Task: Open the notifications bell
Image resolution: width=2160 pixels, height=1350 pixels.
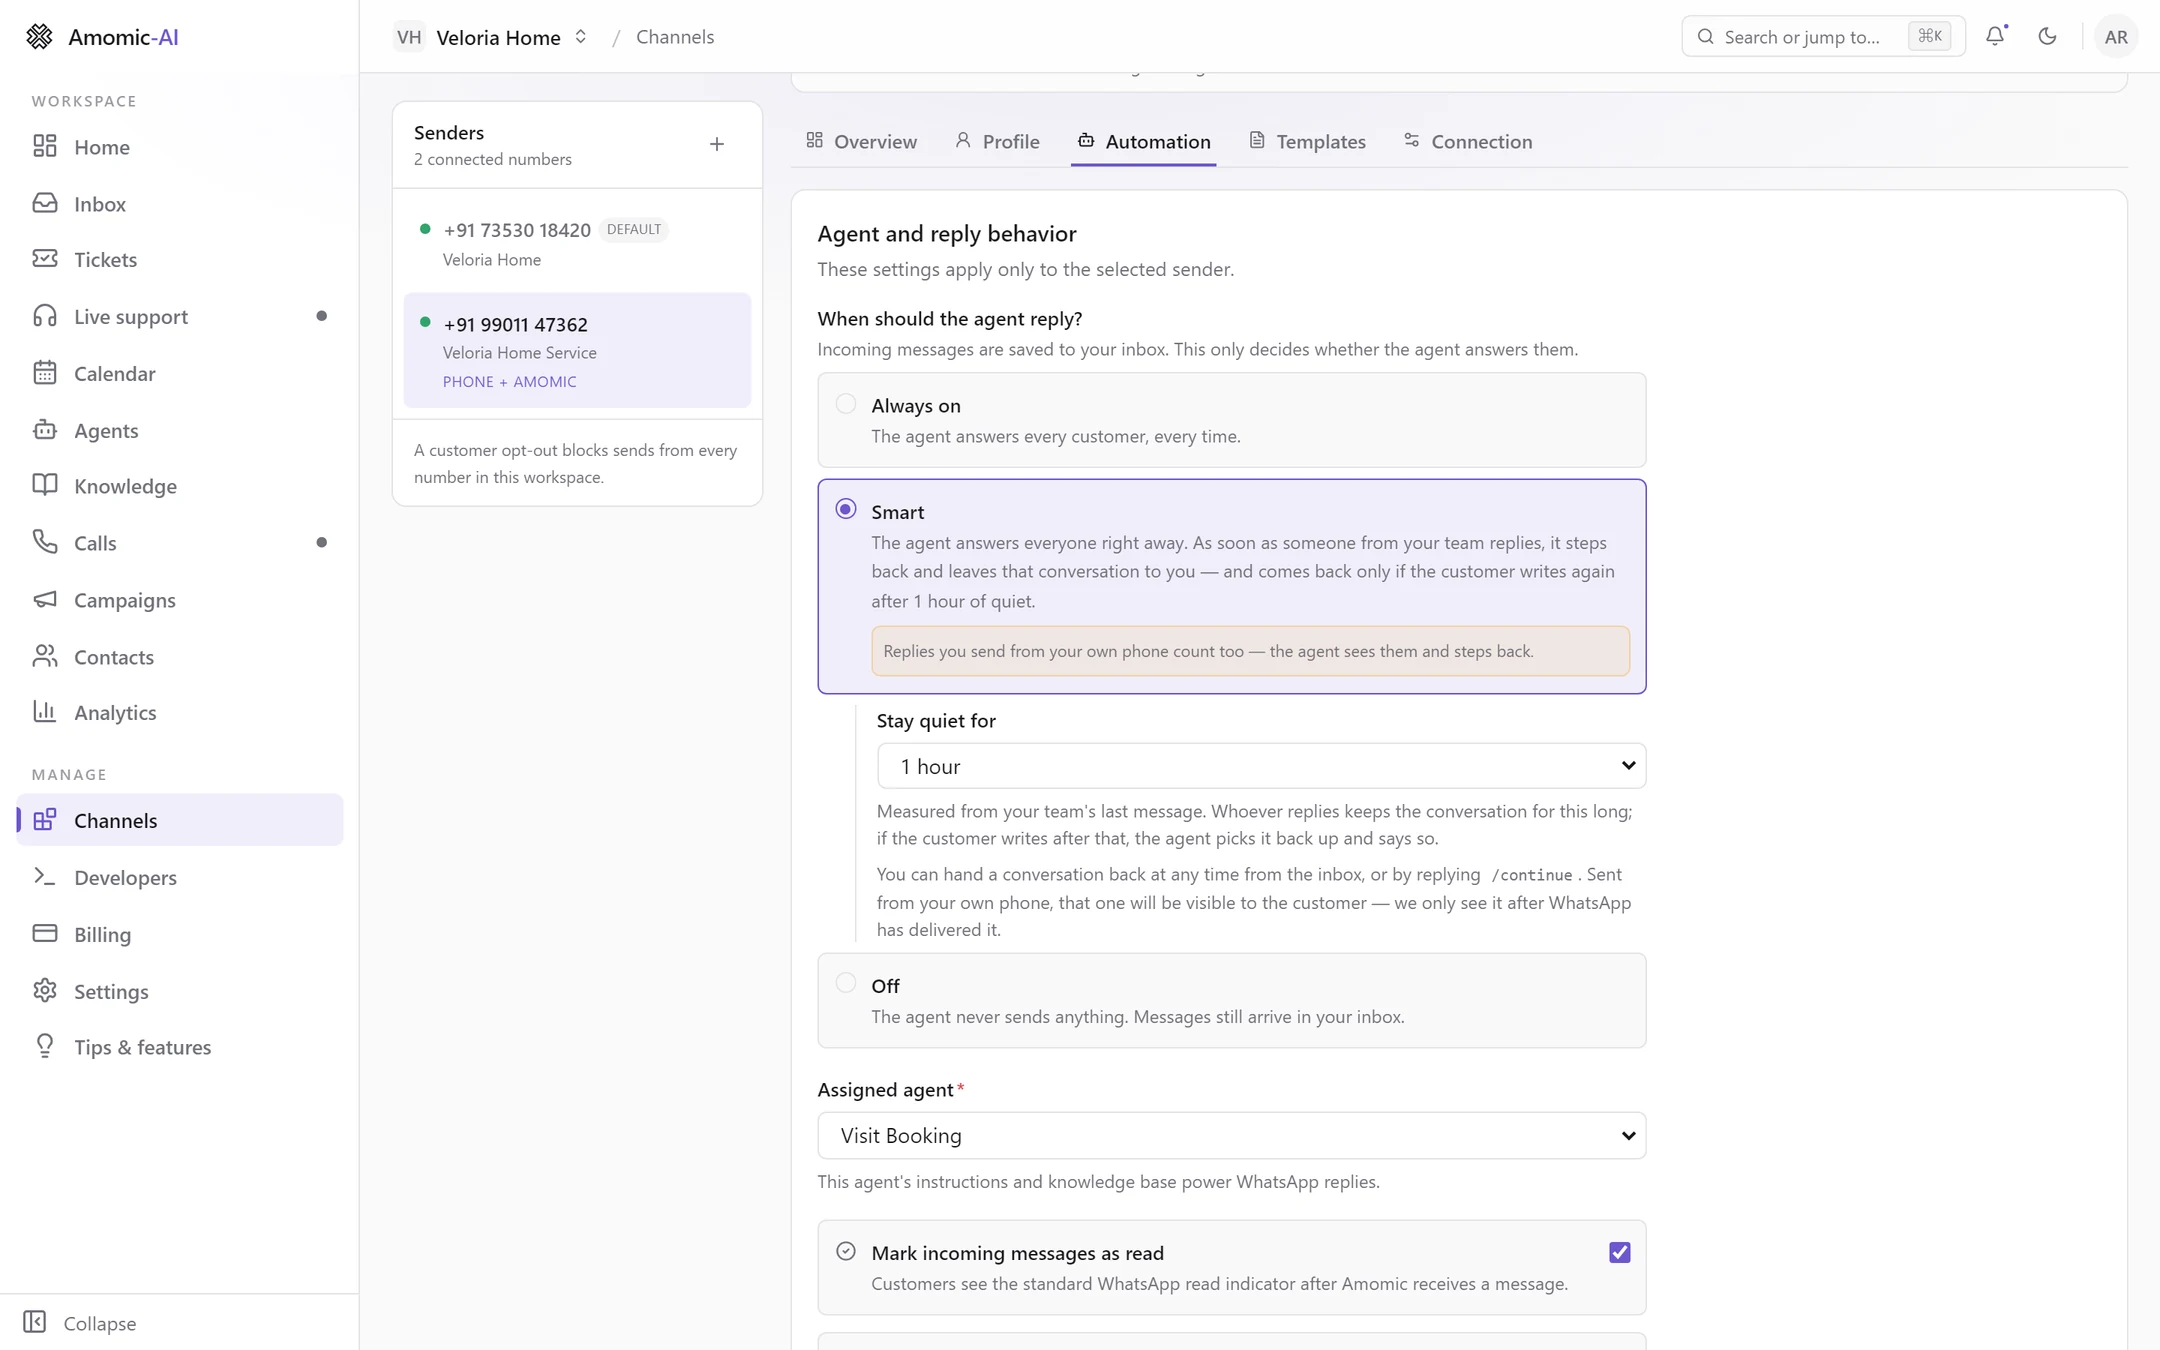Action: coord(1995,36)
